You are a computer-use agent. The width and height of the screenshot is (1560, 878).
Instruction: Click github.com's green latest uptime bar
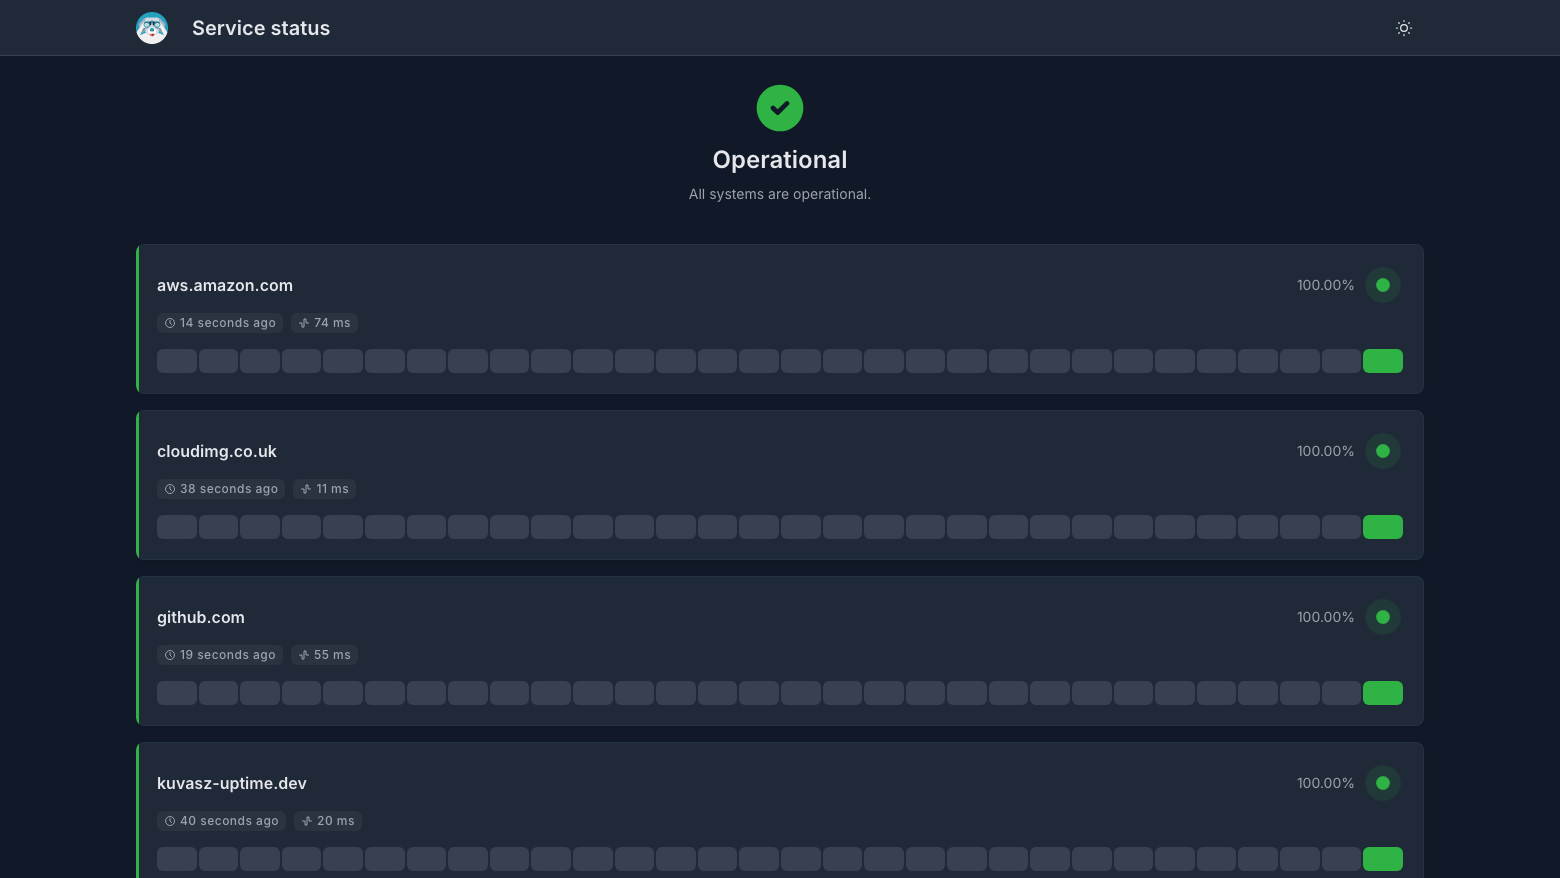pyautogui.click(x=1383, y=693)
